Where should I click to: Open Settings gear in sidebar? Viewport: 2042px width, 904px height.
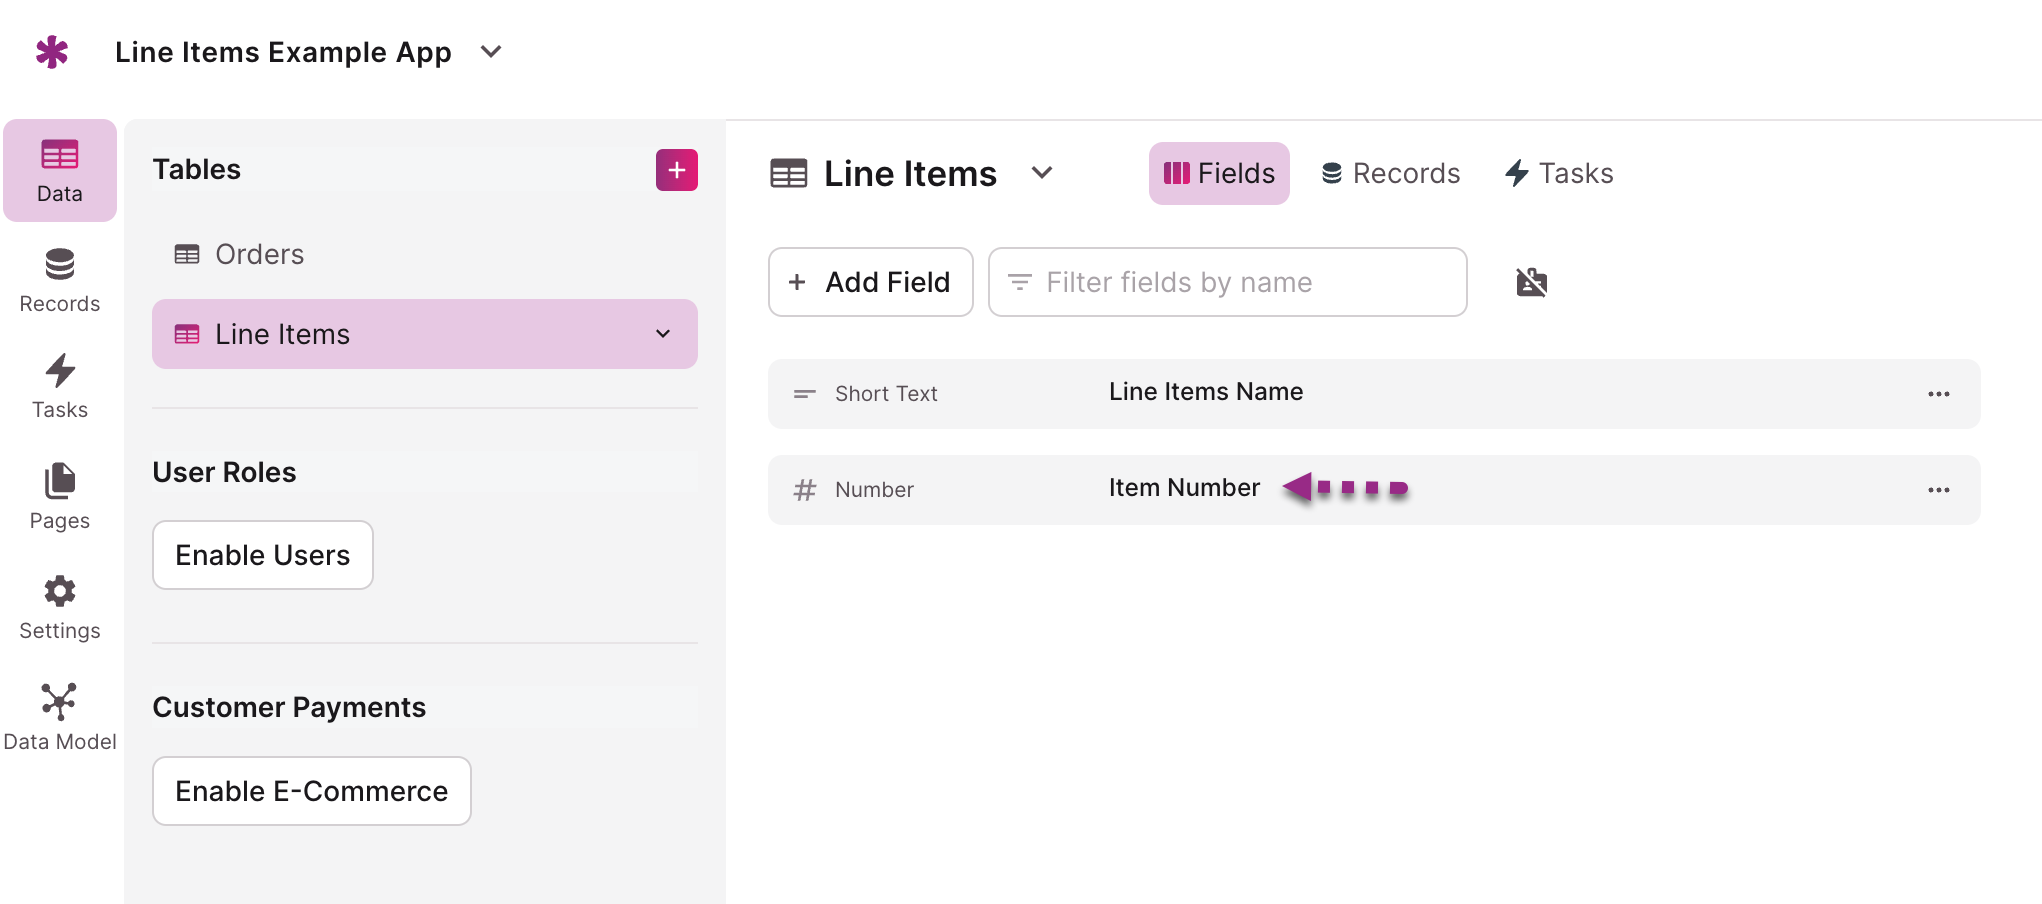[x=60, y=607]
